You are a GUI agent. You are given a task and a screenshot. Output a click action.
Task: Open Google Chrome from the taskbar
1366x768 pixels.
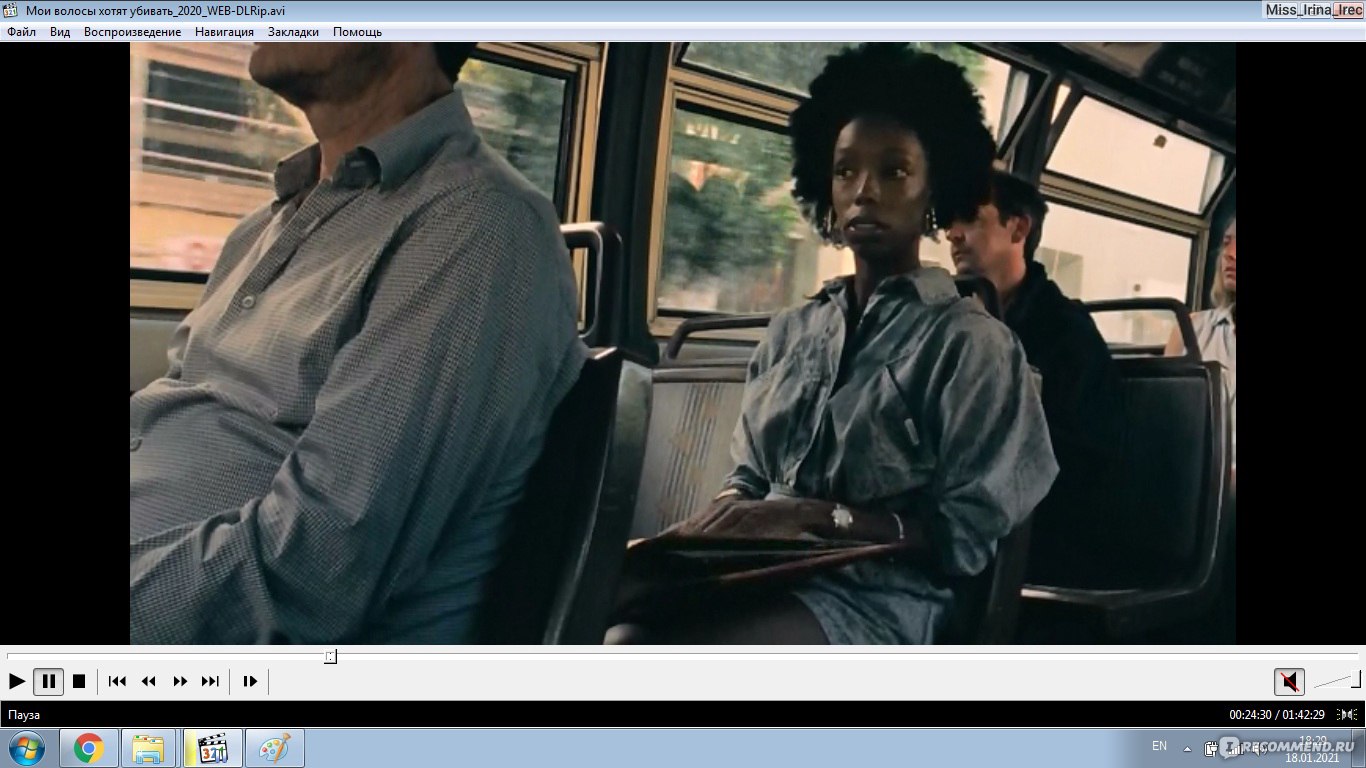(x=89, y=748)
